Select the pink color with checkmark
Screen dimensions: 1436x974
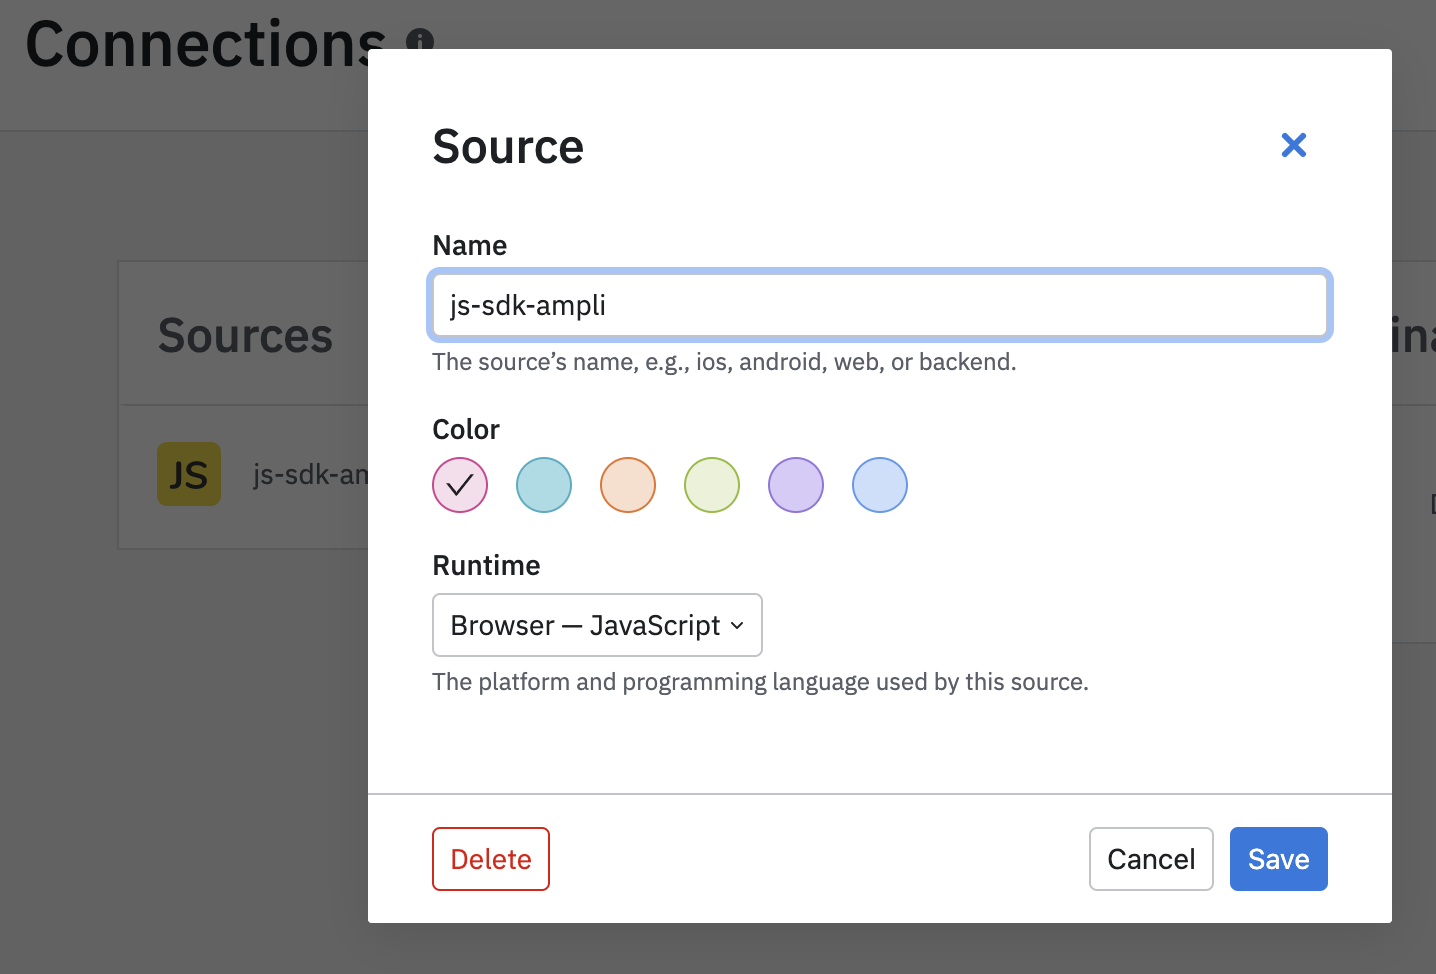click(460, 485)
